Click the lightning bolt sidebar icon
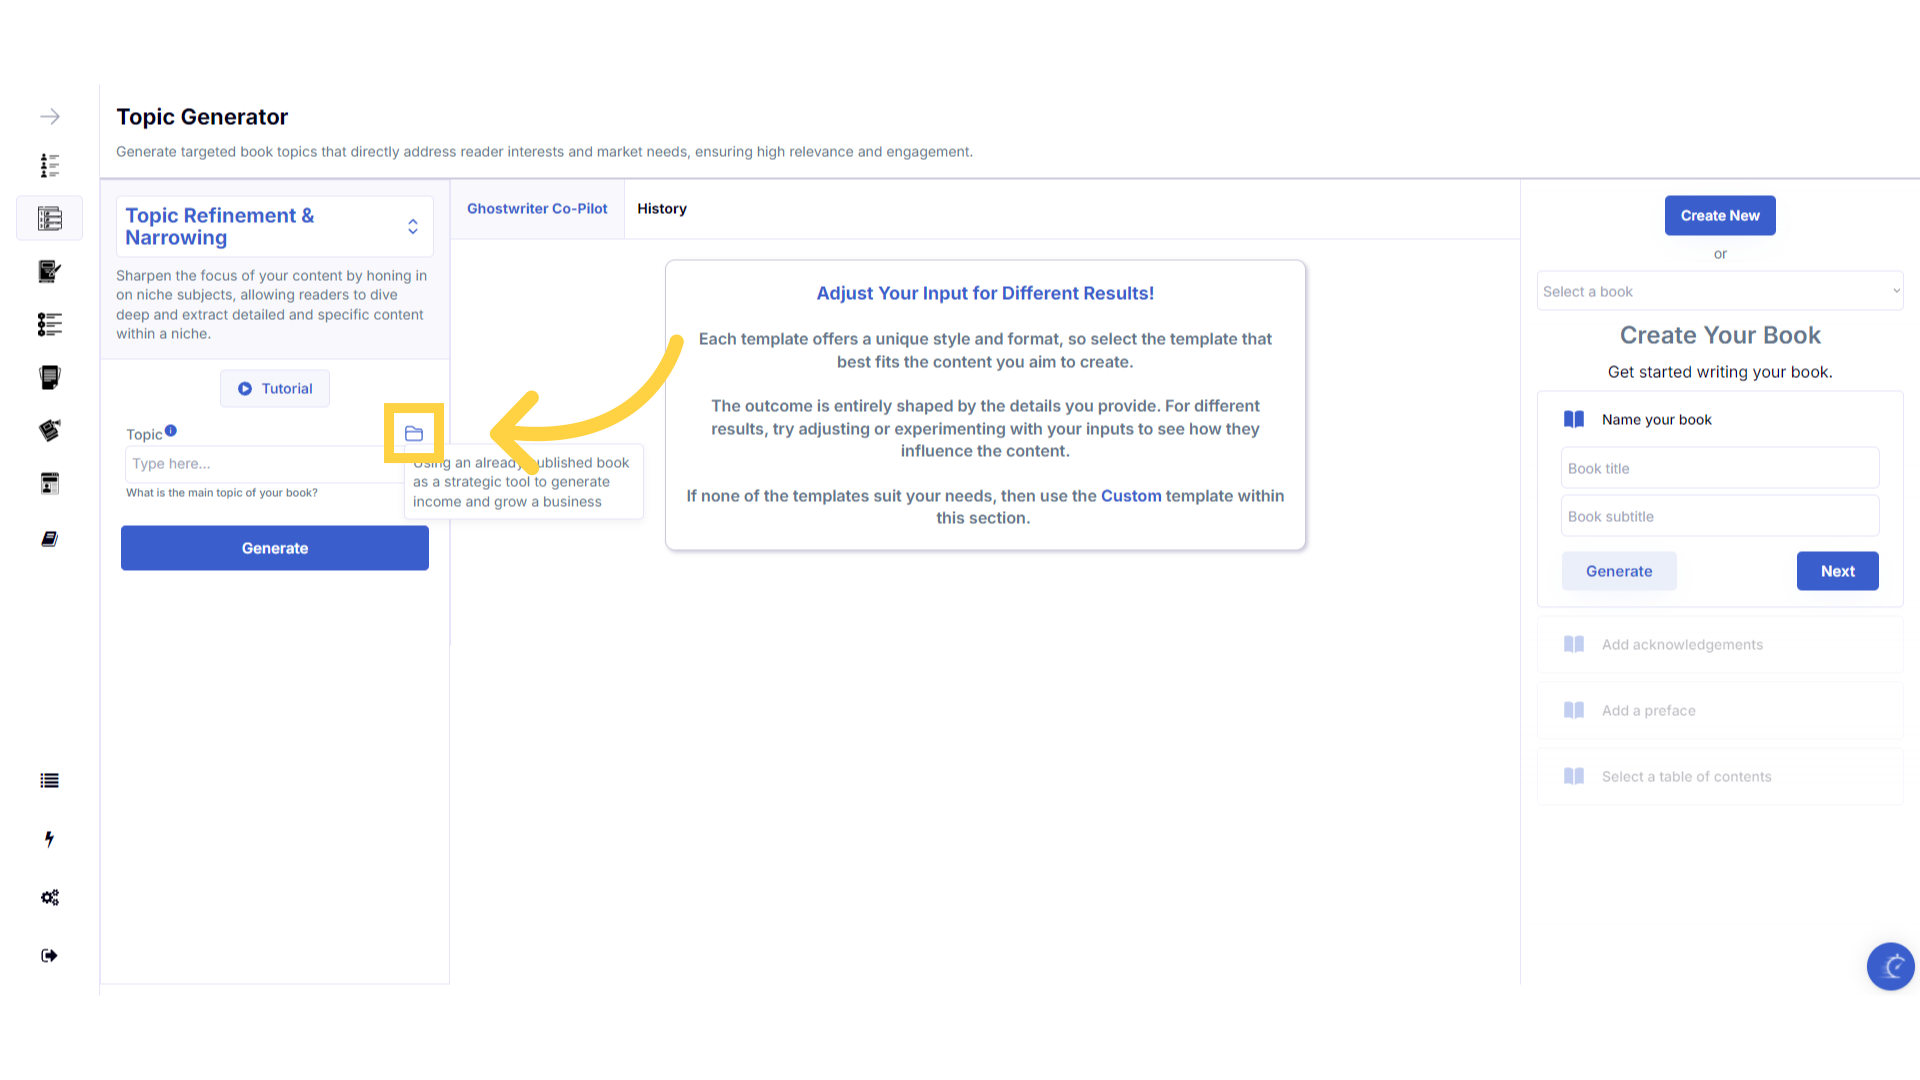 coord(49,839)
